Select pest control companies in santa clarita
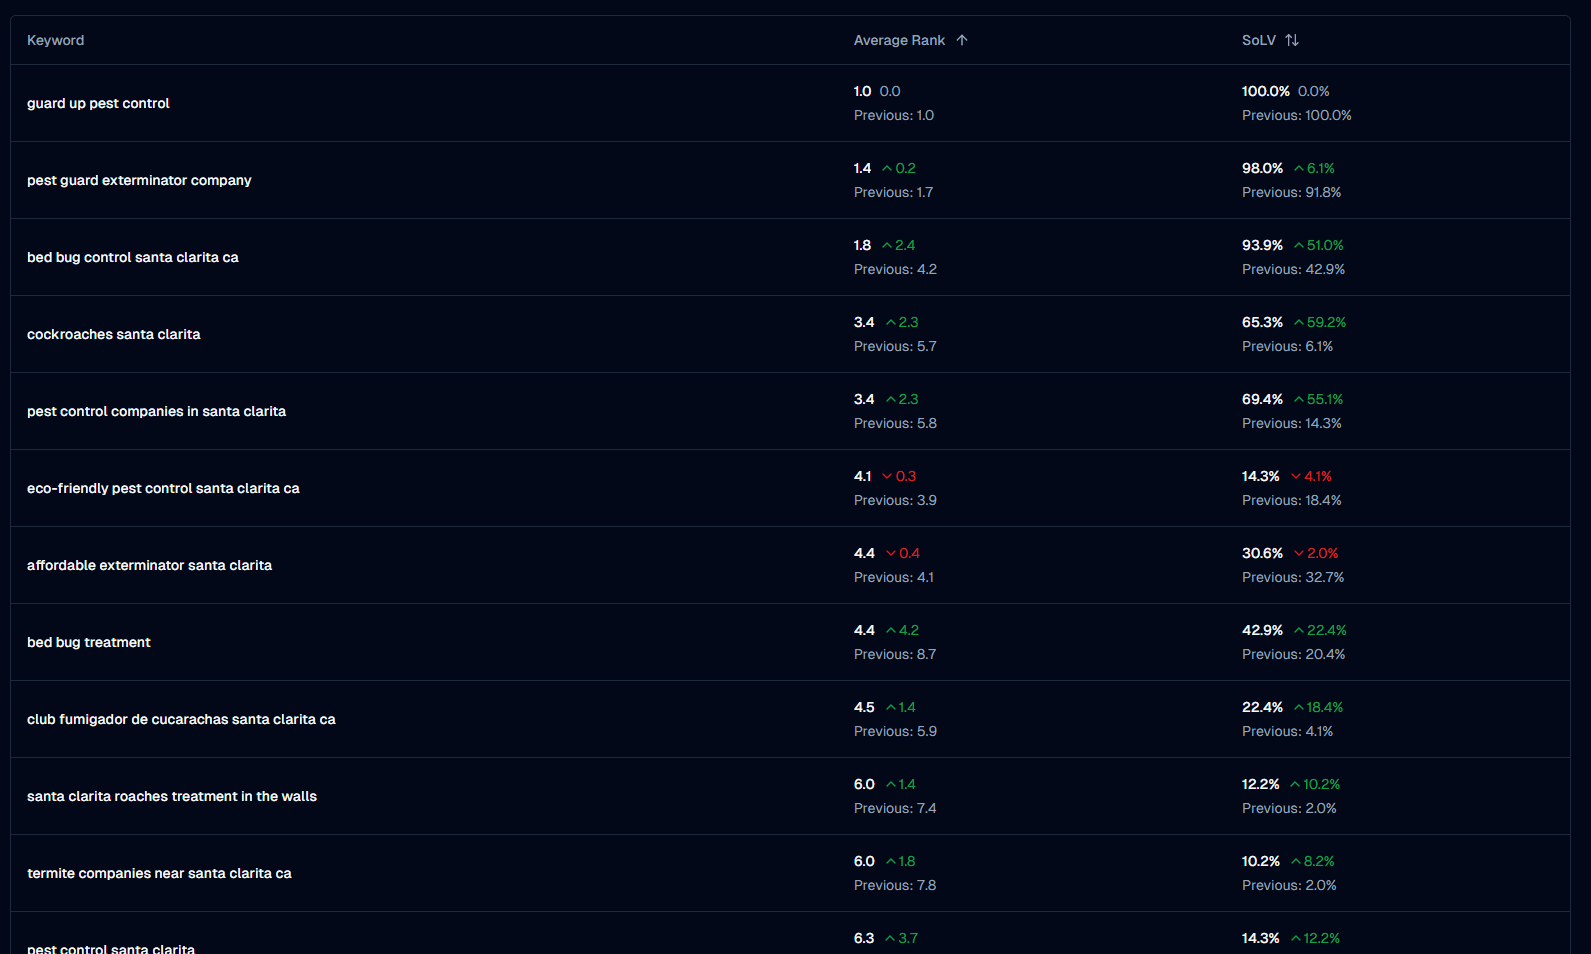This screenshot has height=954, width=1591. click(x=156, y=411)
